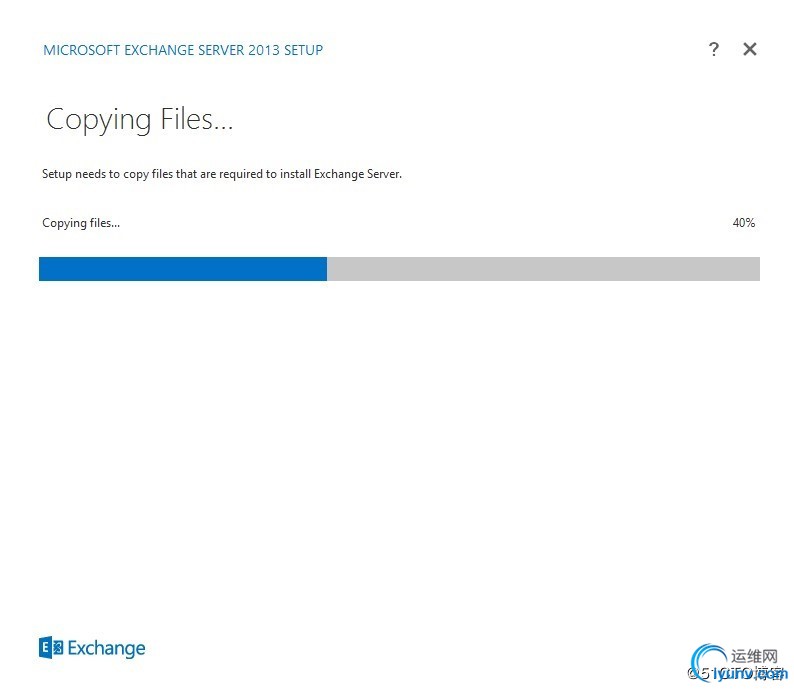This screenshot has width=794, height=690.
Task: Click the Exchange logo icon
Action: pos(51,647)
